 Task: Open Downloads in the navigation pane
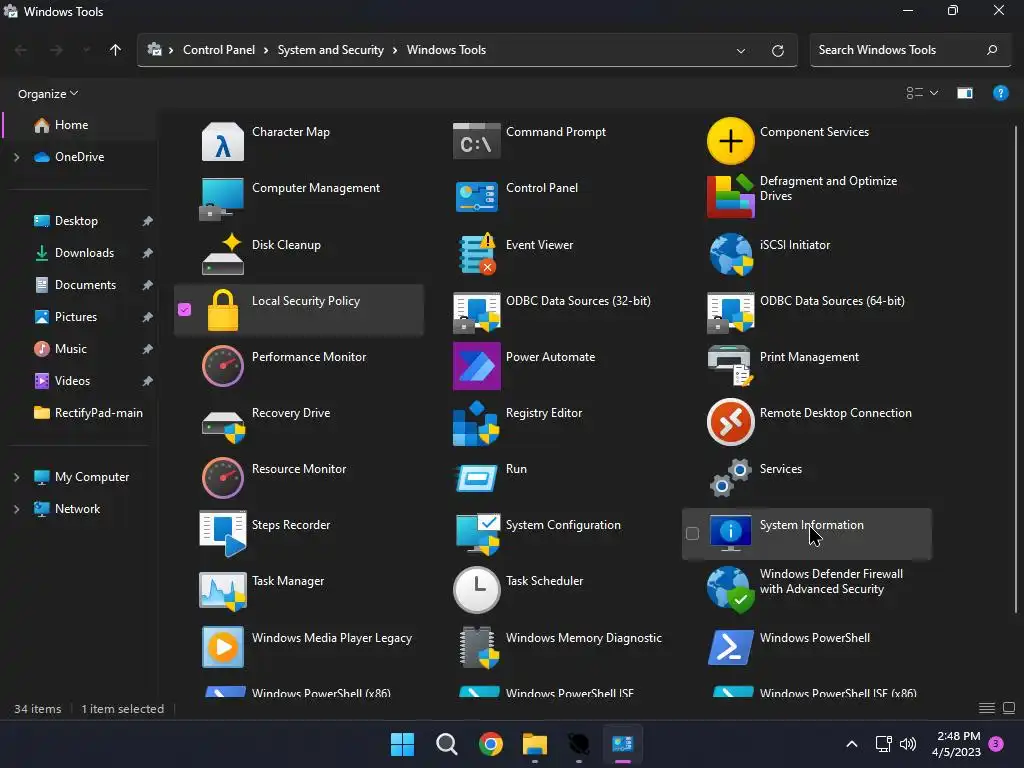click(82, 253)
